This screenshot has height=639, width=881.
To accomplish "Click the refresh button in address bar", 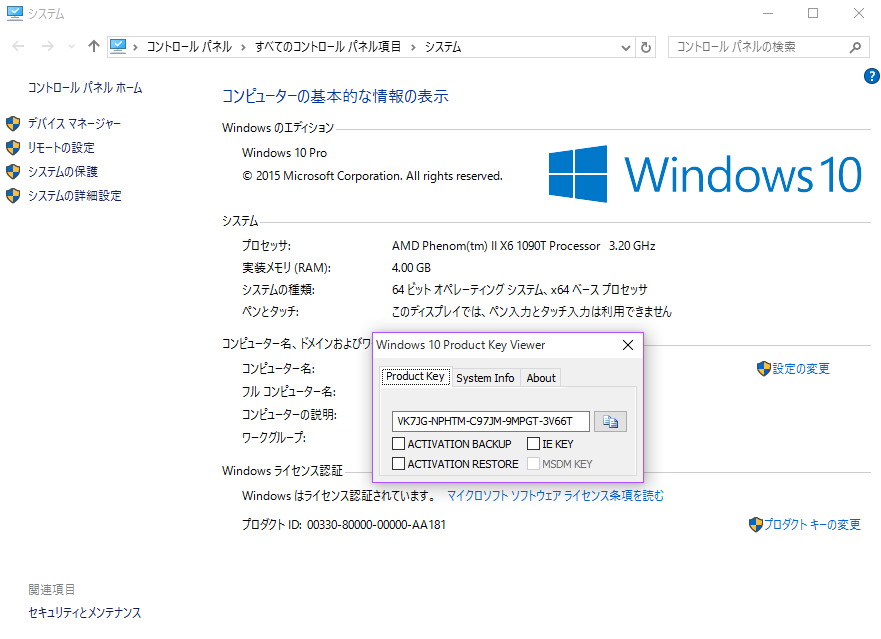I will coord(646,47).
